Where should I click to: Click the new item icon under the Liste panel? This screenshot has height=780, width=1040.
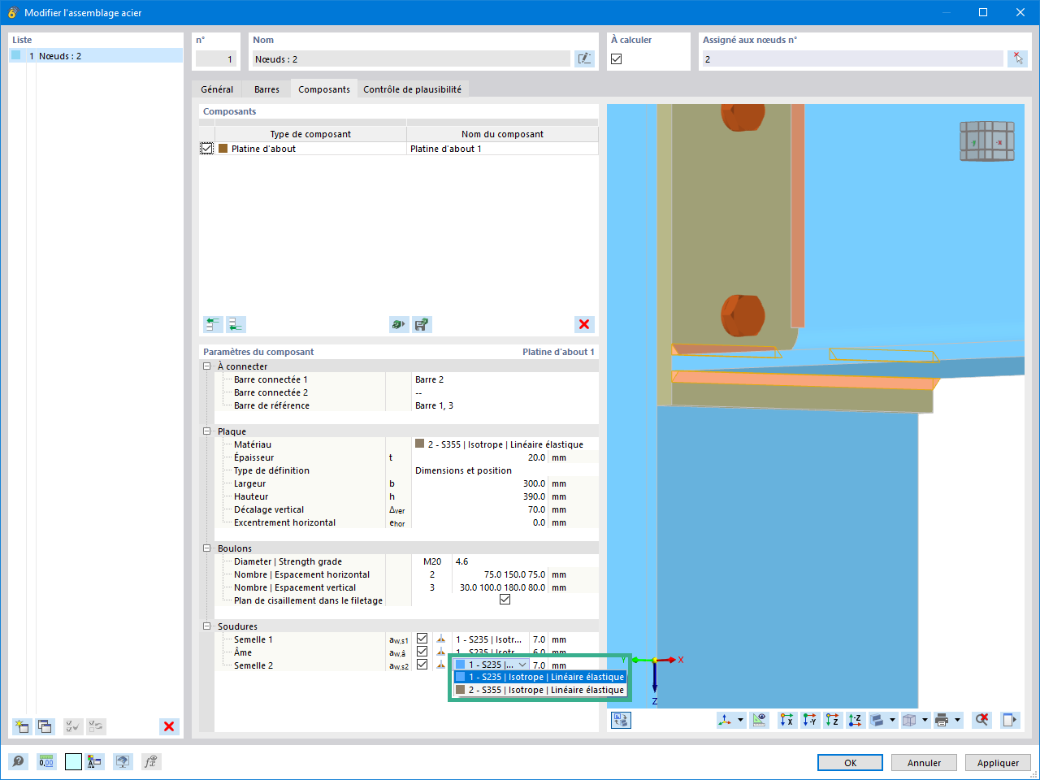click(x=22, y=726)
